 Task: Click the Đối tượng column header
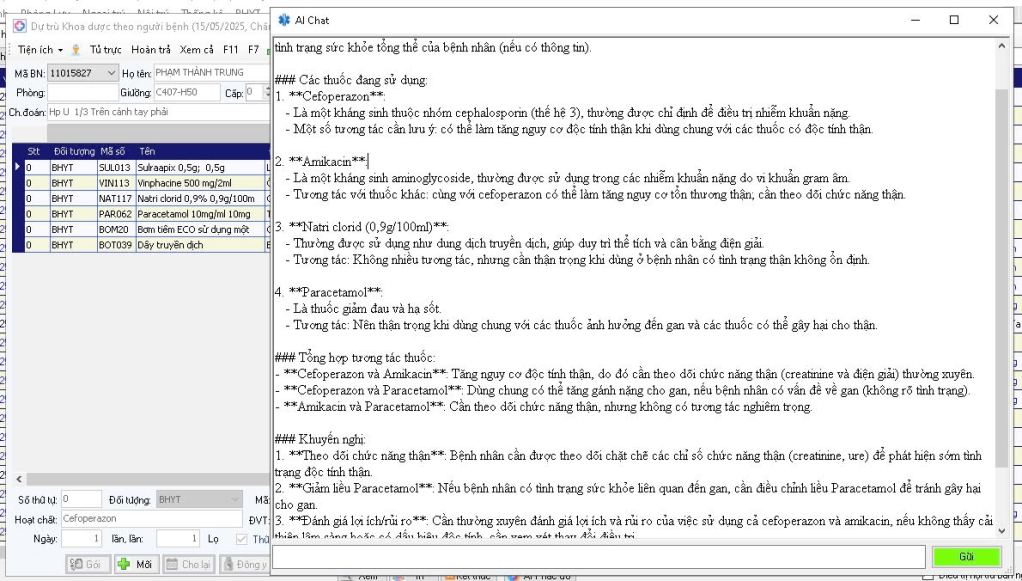74,151
